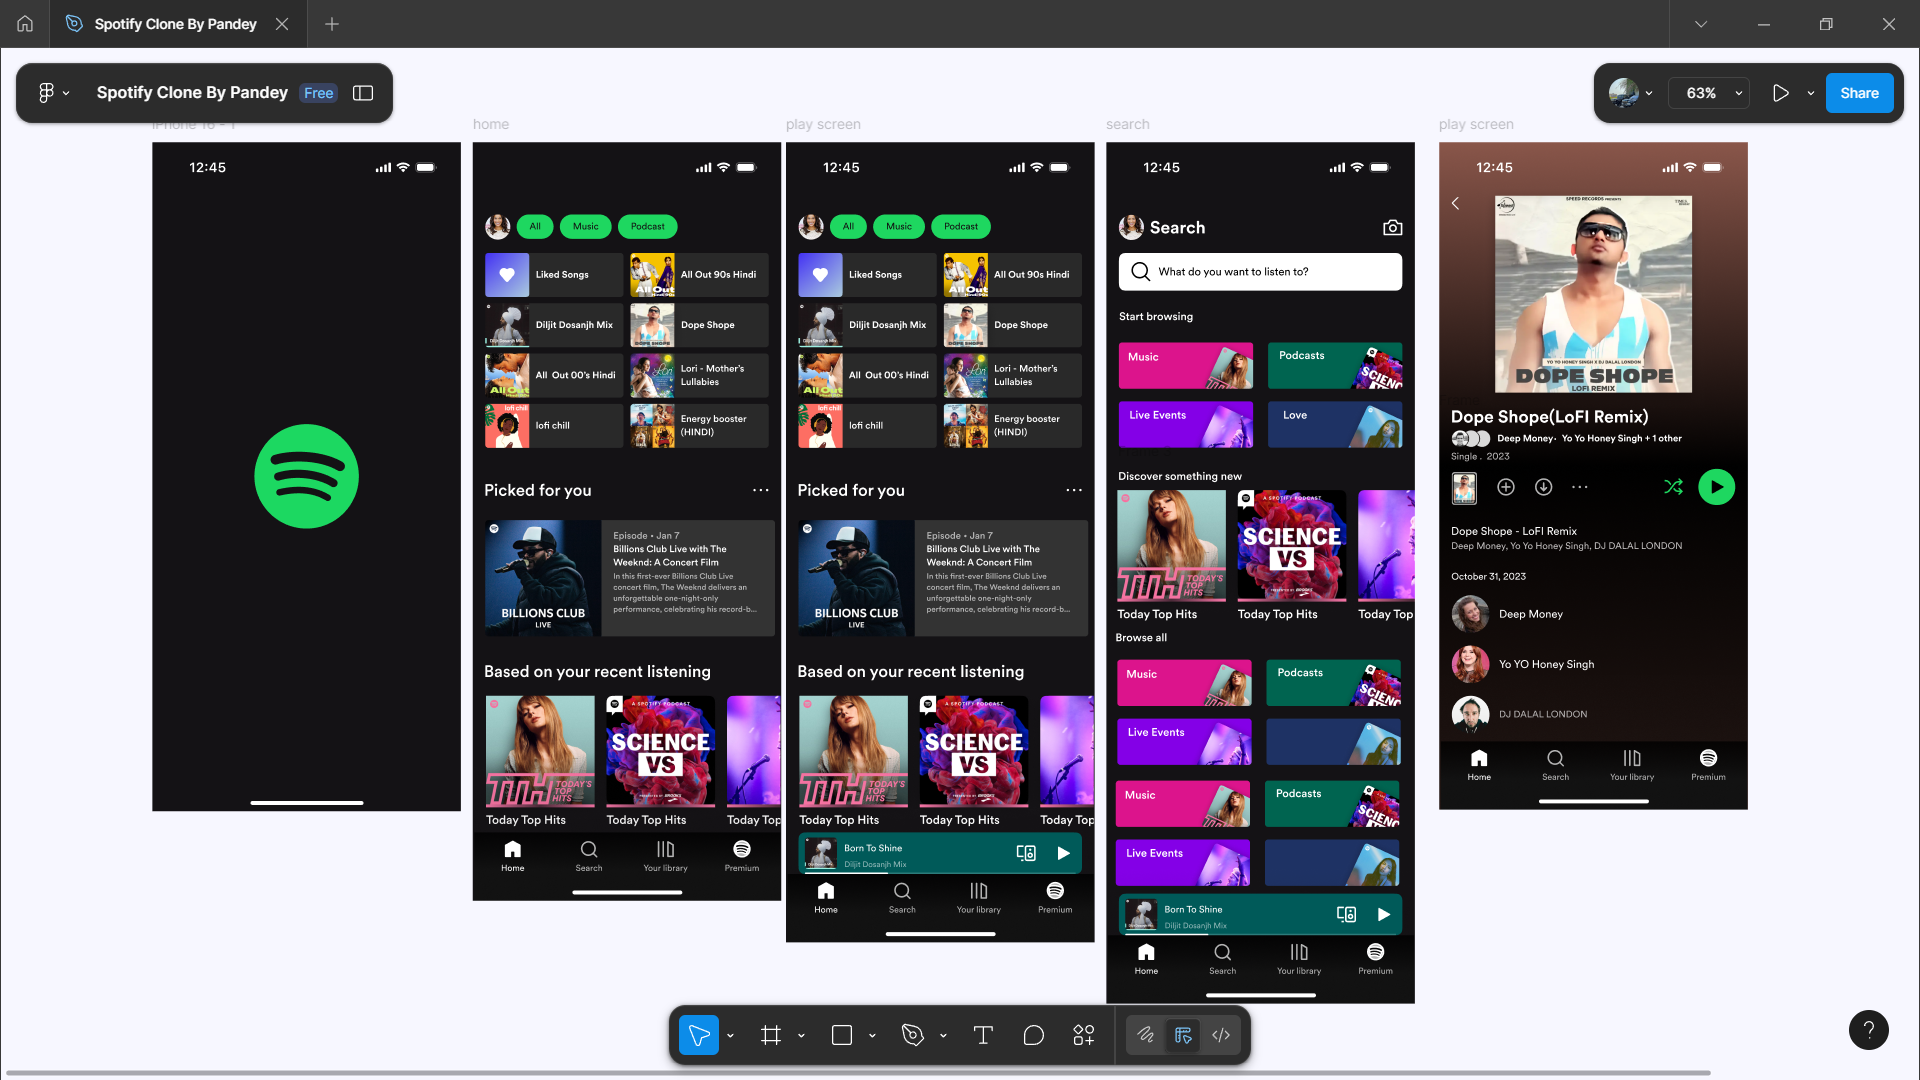Select the Rectangle shape tool
This screenshot has width=1920, height=1080.
click(x=842, y=1035)
